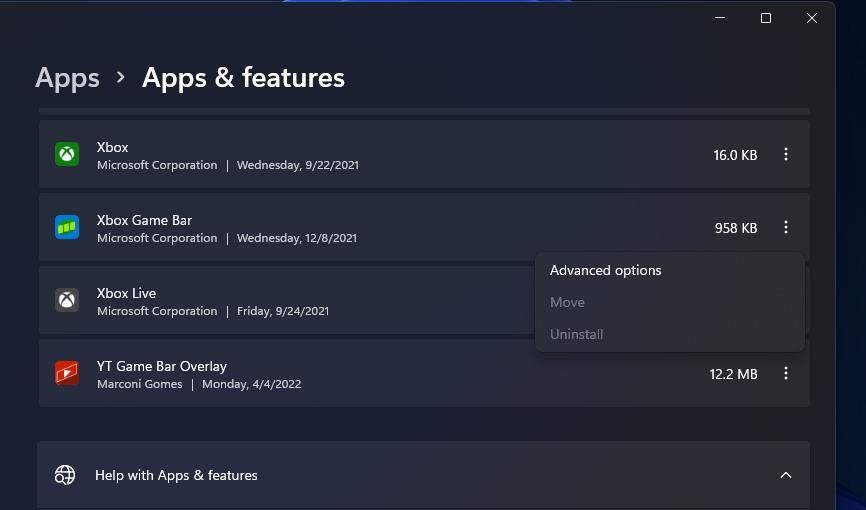Collapse the Help with Apps & features section
This screenshot has width=866, height=510.
pos(785,475)
